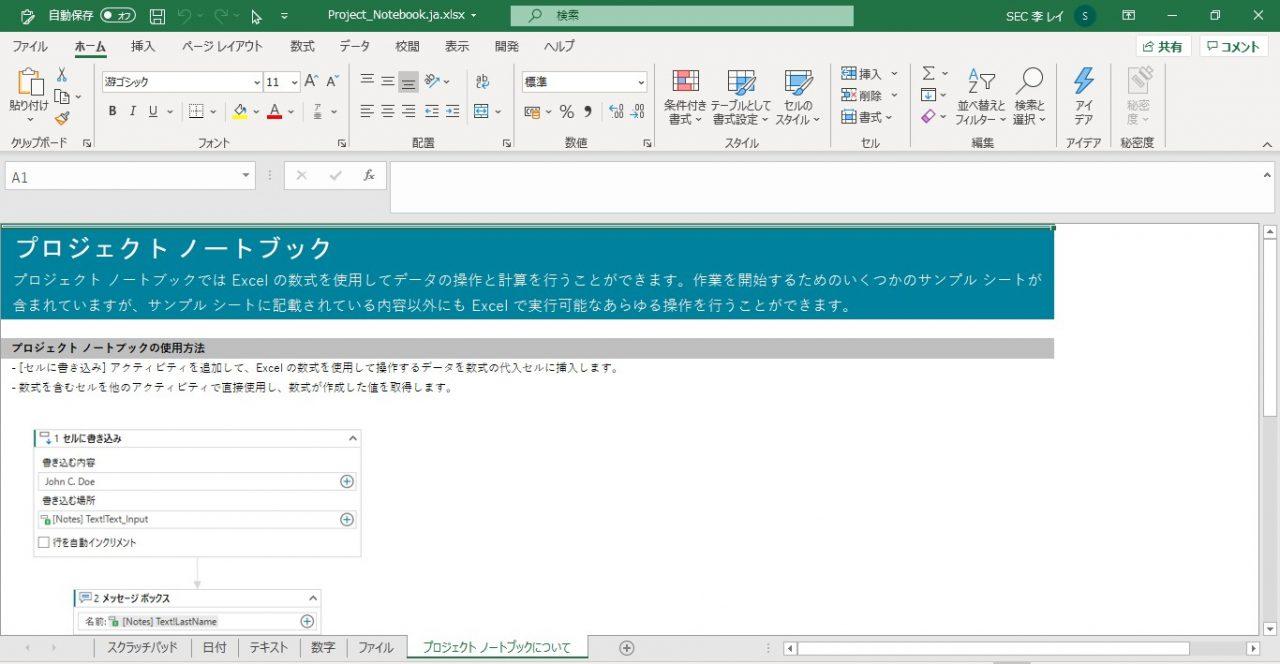Decrease the font size with the smaller A
The width and height of the screenshot is (1280, 664).
331,82
